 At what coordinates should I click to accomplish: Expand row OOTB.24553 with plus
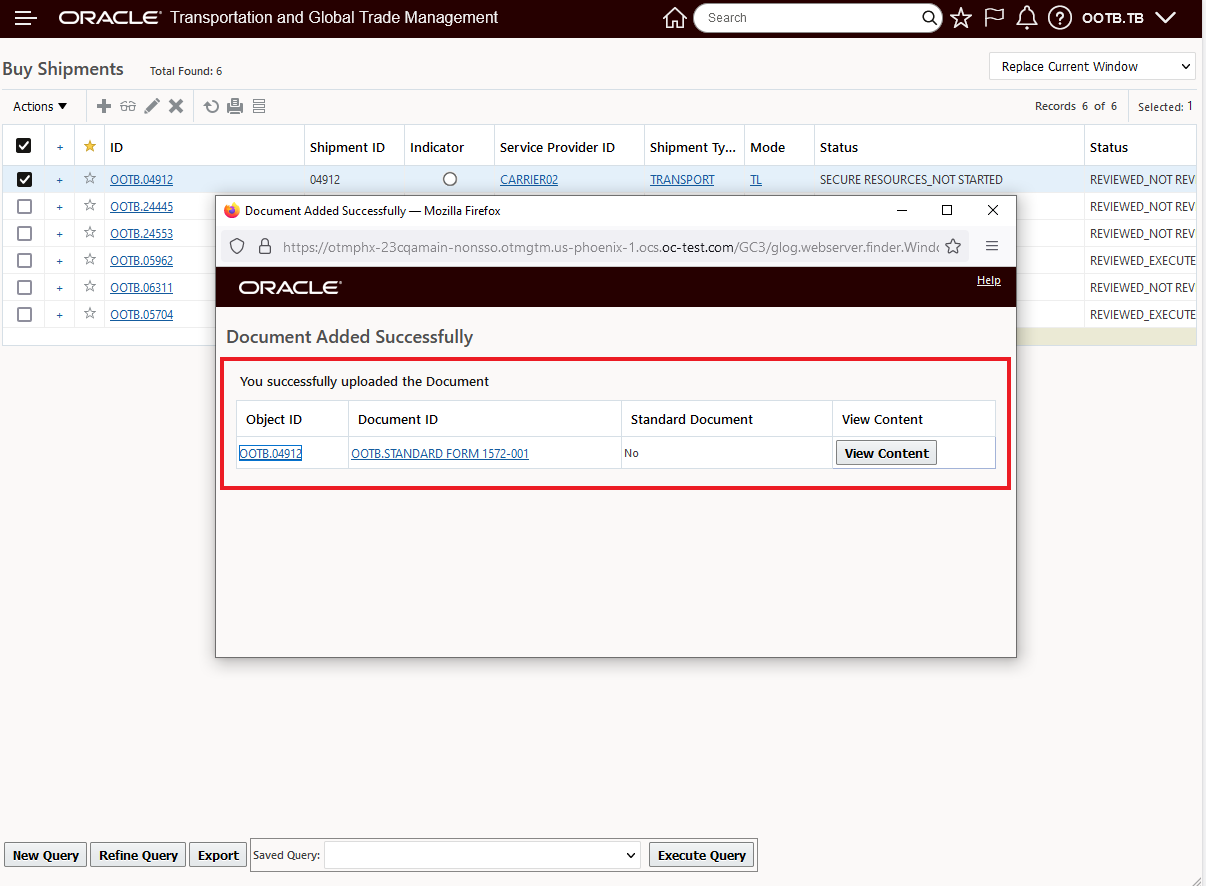(59, 234)
